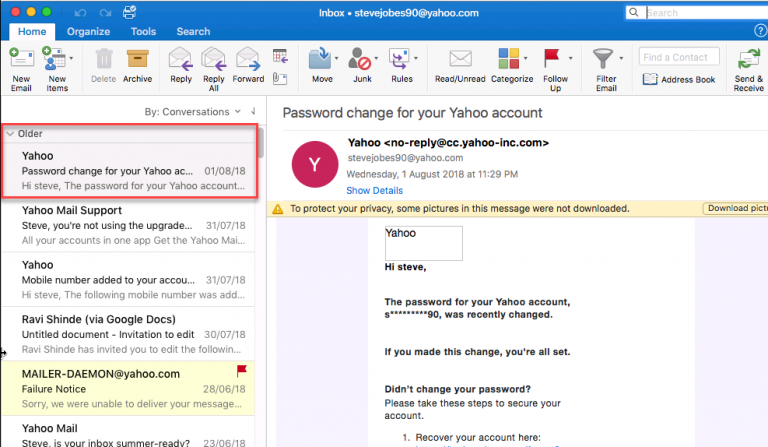Click Send & Receive
Screen dimensions: 768x447
(x=748, y=70)
